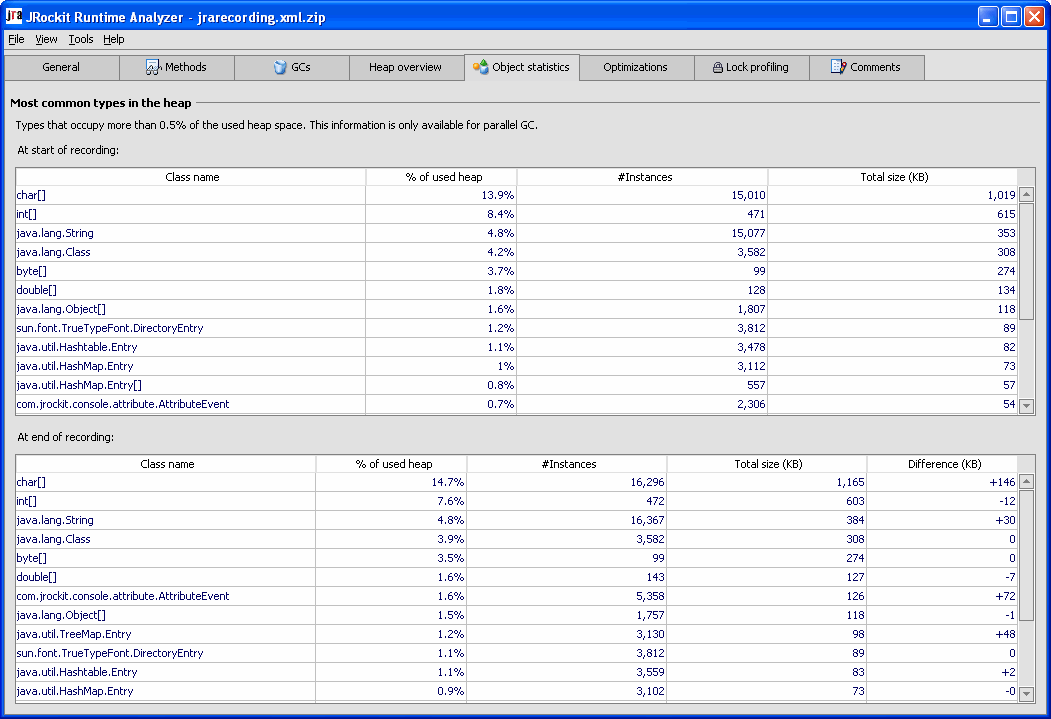Sort end table by Total size (KB)
This screenshot has height=719, width=1051.
(x=767, y=464)
